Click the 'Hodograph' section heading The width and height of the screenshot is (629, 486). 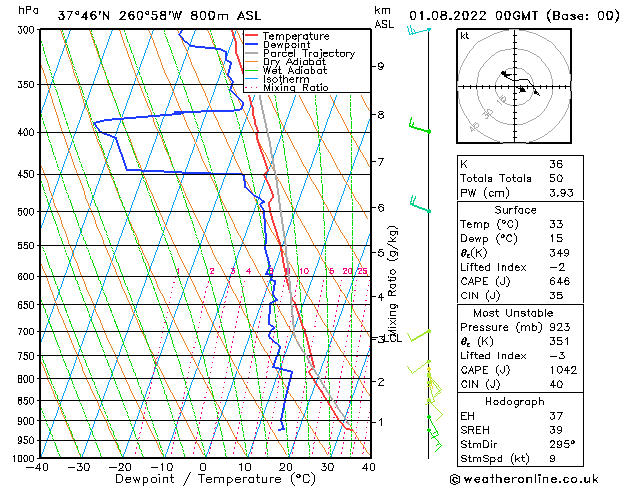tap(515, 401)
